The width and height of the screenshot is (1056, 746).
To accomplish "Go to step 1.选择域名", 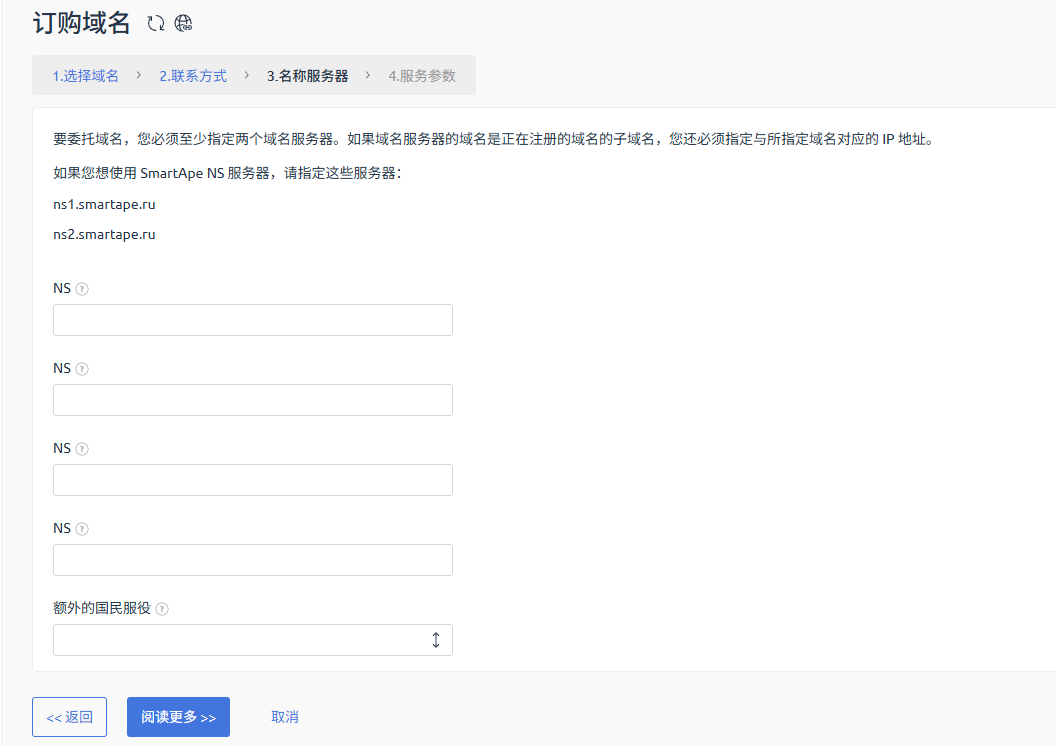I will [x=86, y=76].
